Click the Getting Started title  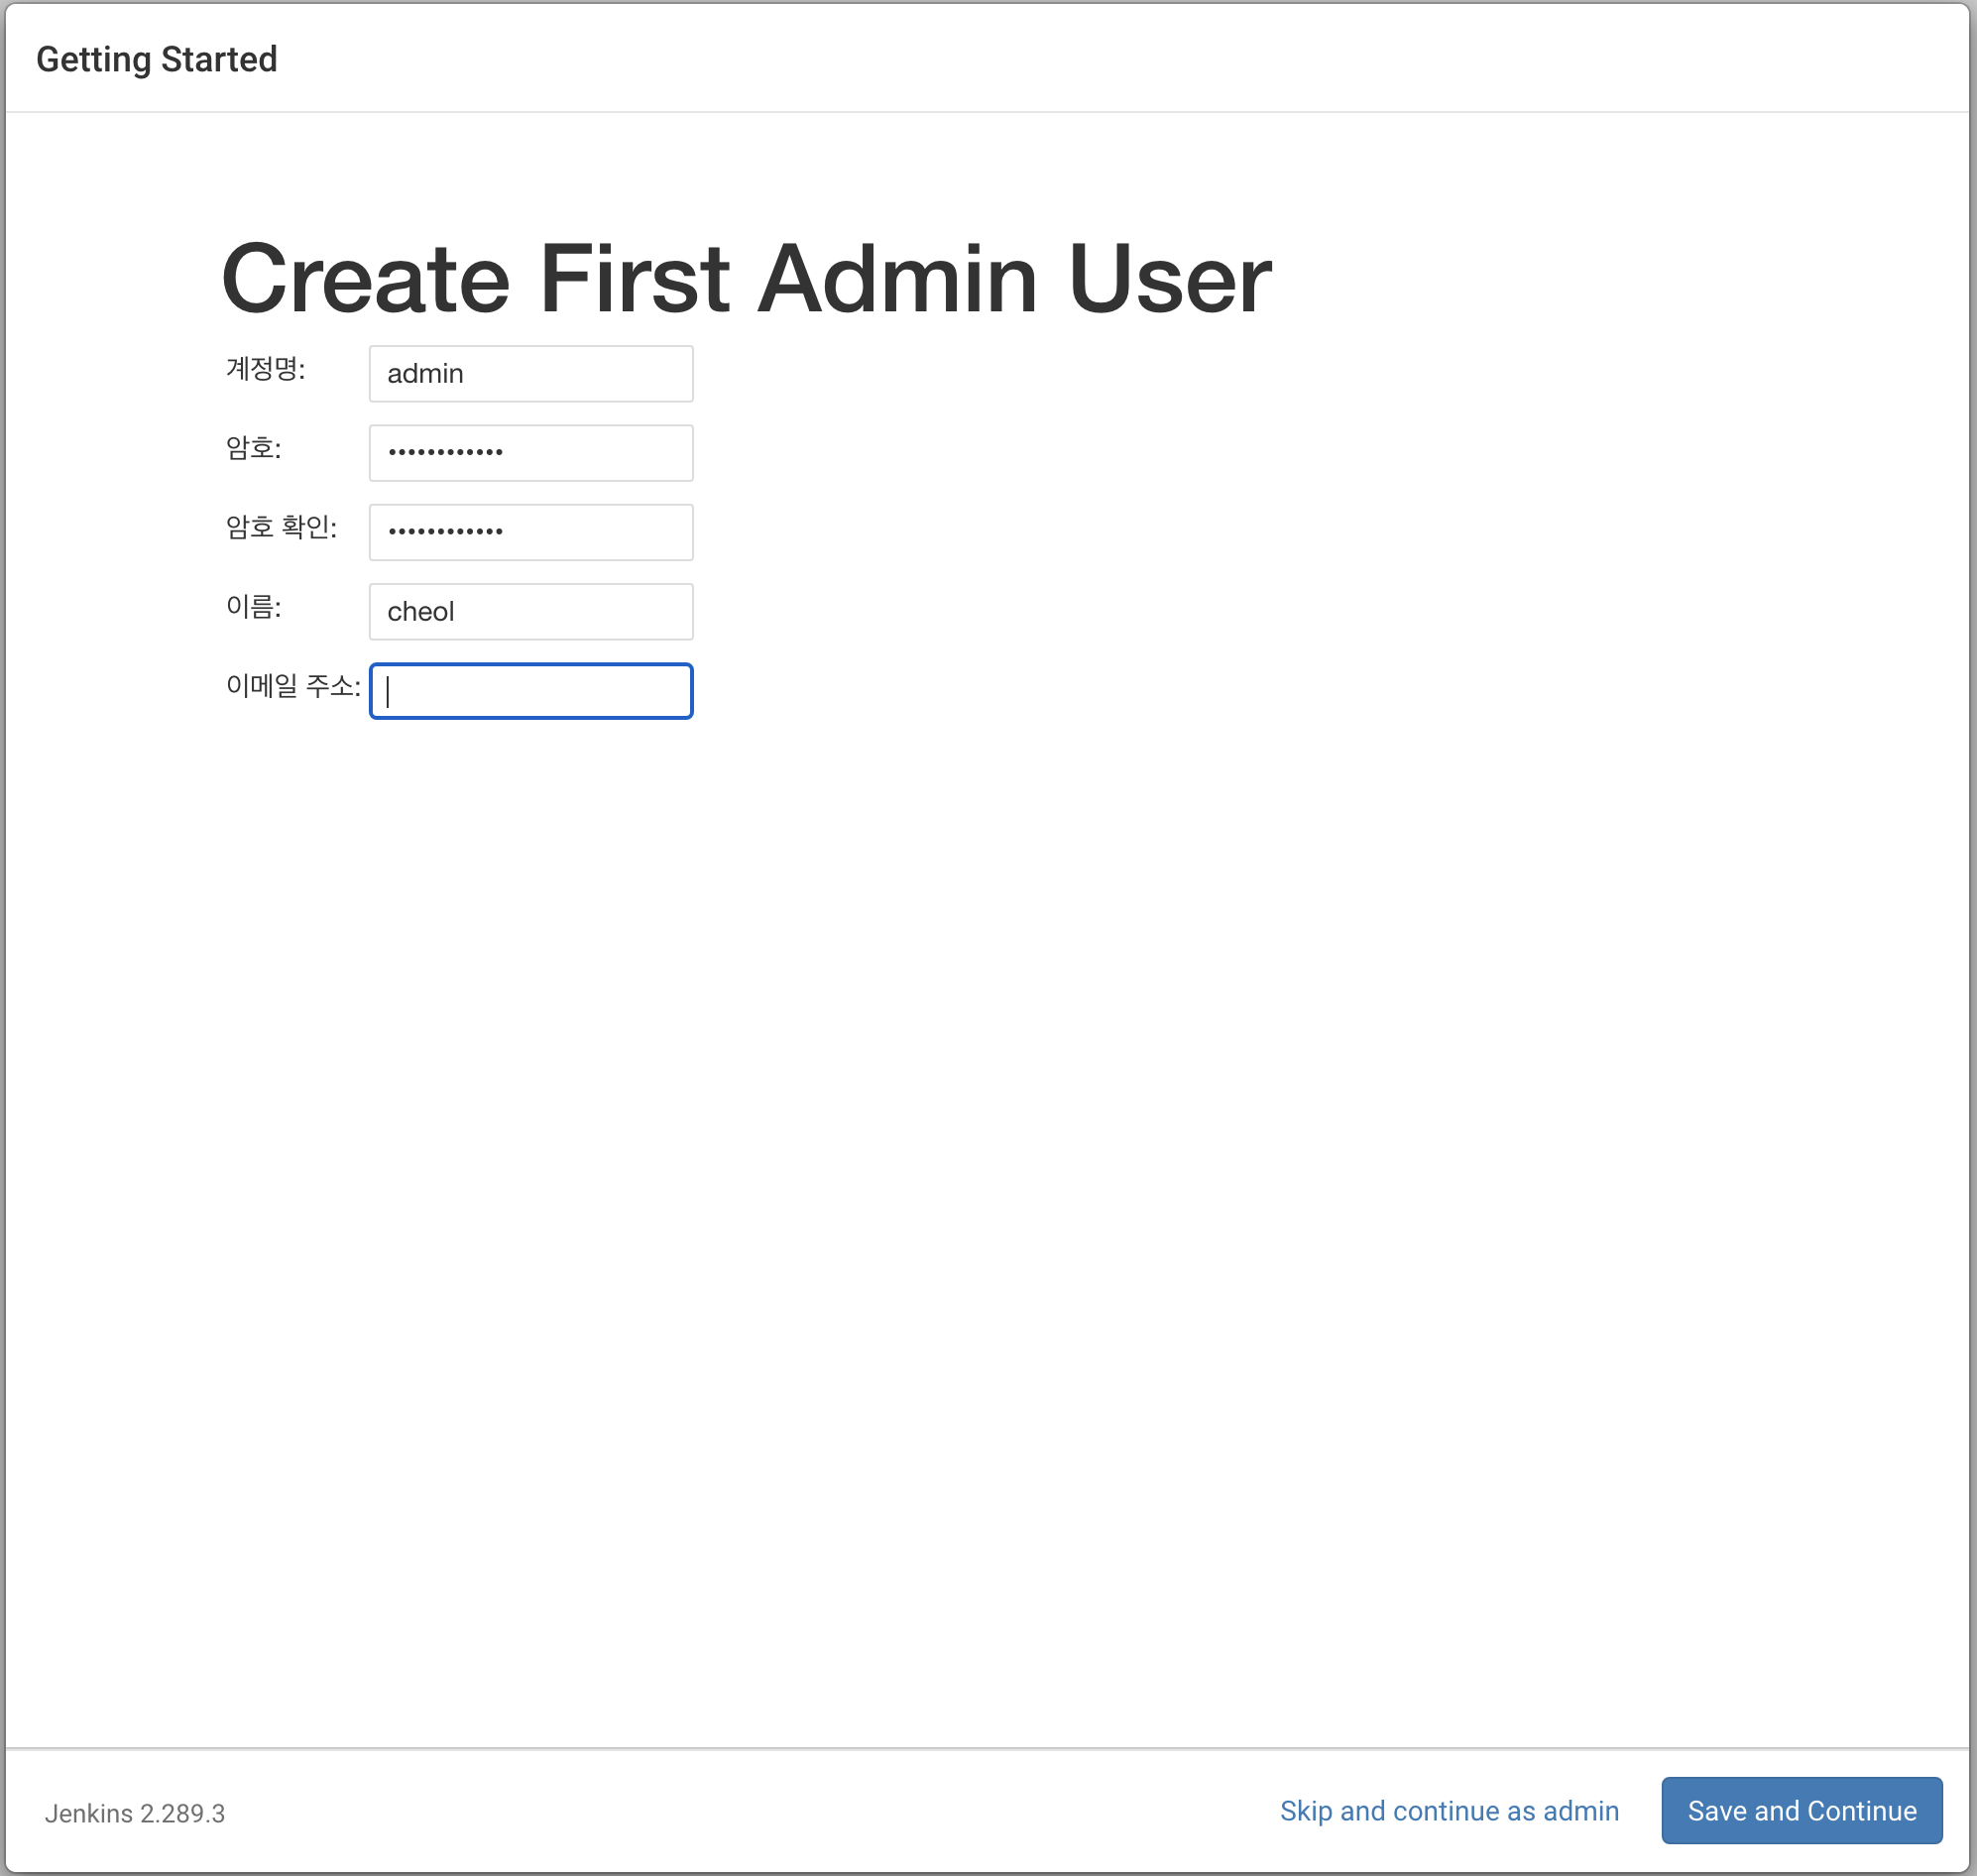[157, 59]
